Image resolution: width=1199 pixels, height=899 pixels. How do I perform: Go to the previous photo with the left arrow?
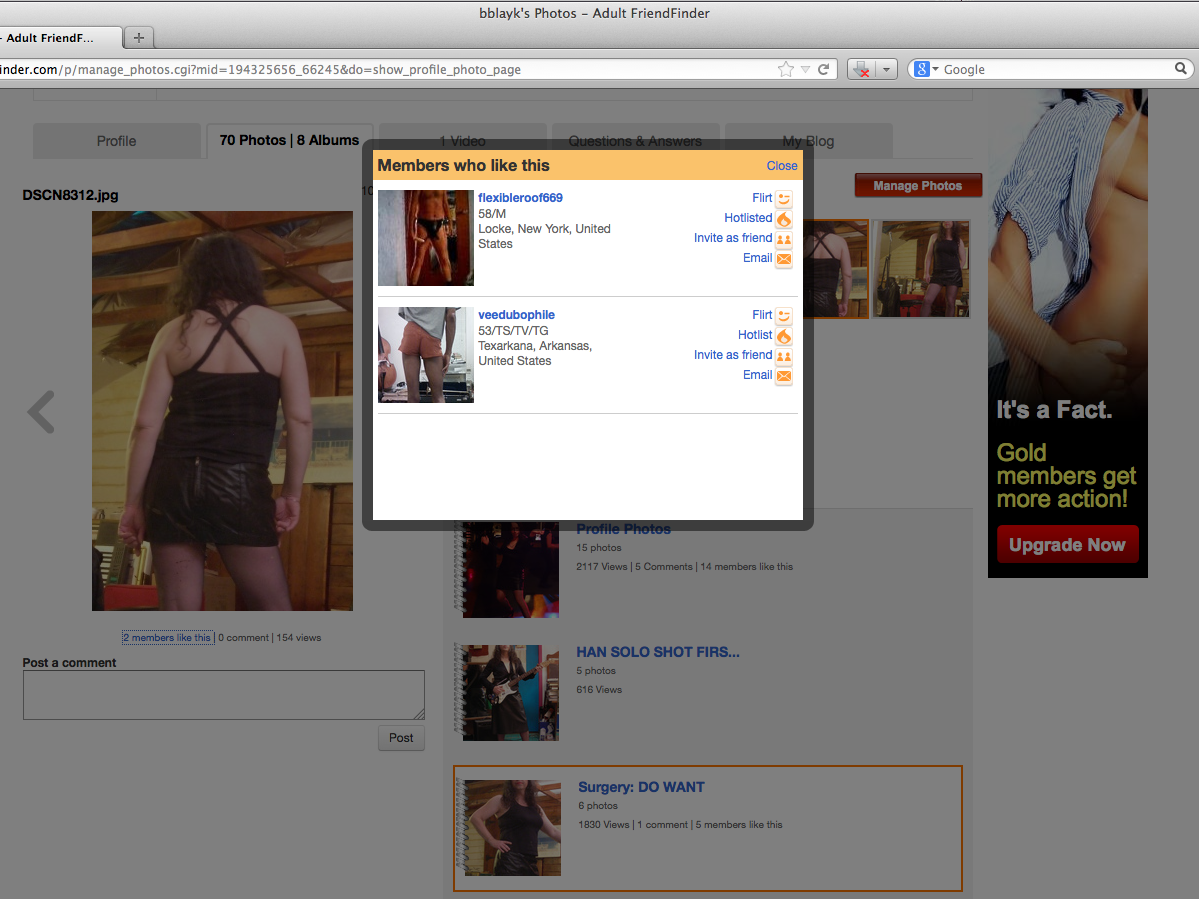tap(40, 411)
